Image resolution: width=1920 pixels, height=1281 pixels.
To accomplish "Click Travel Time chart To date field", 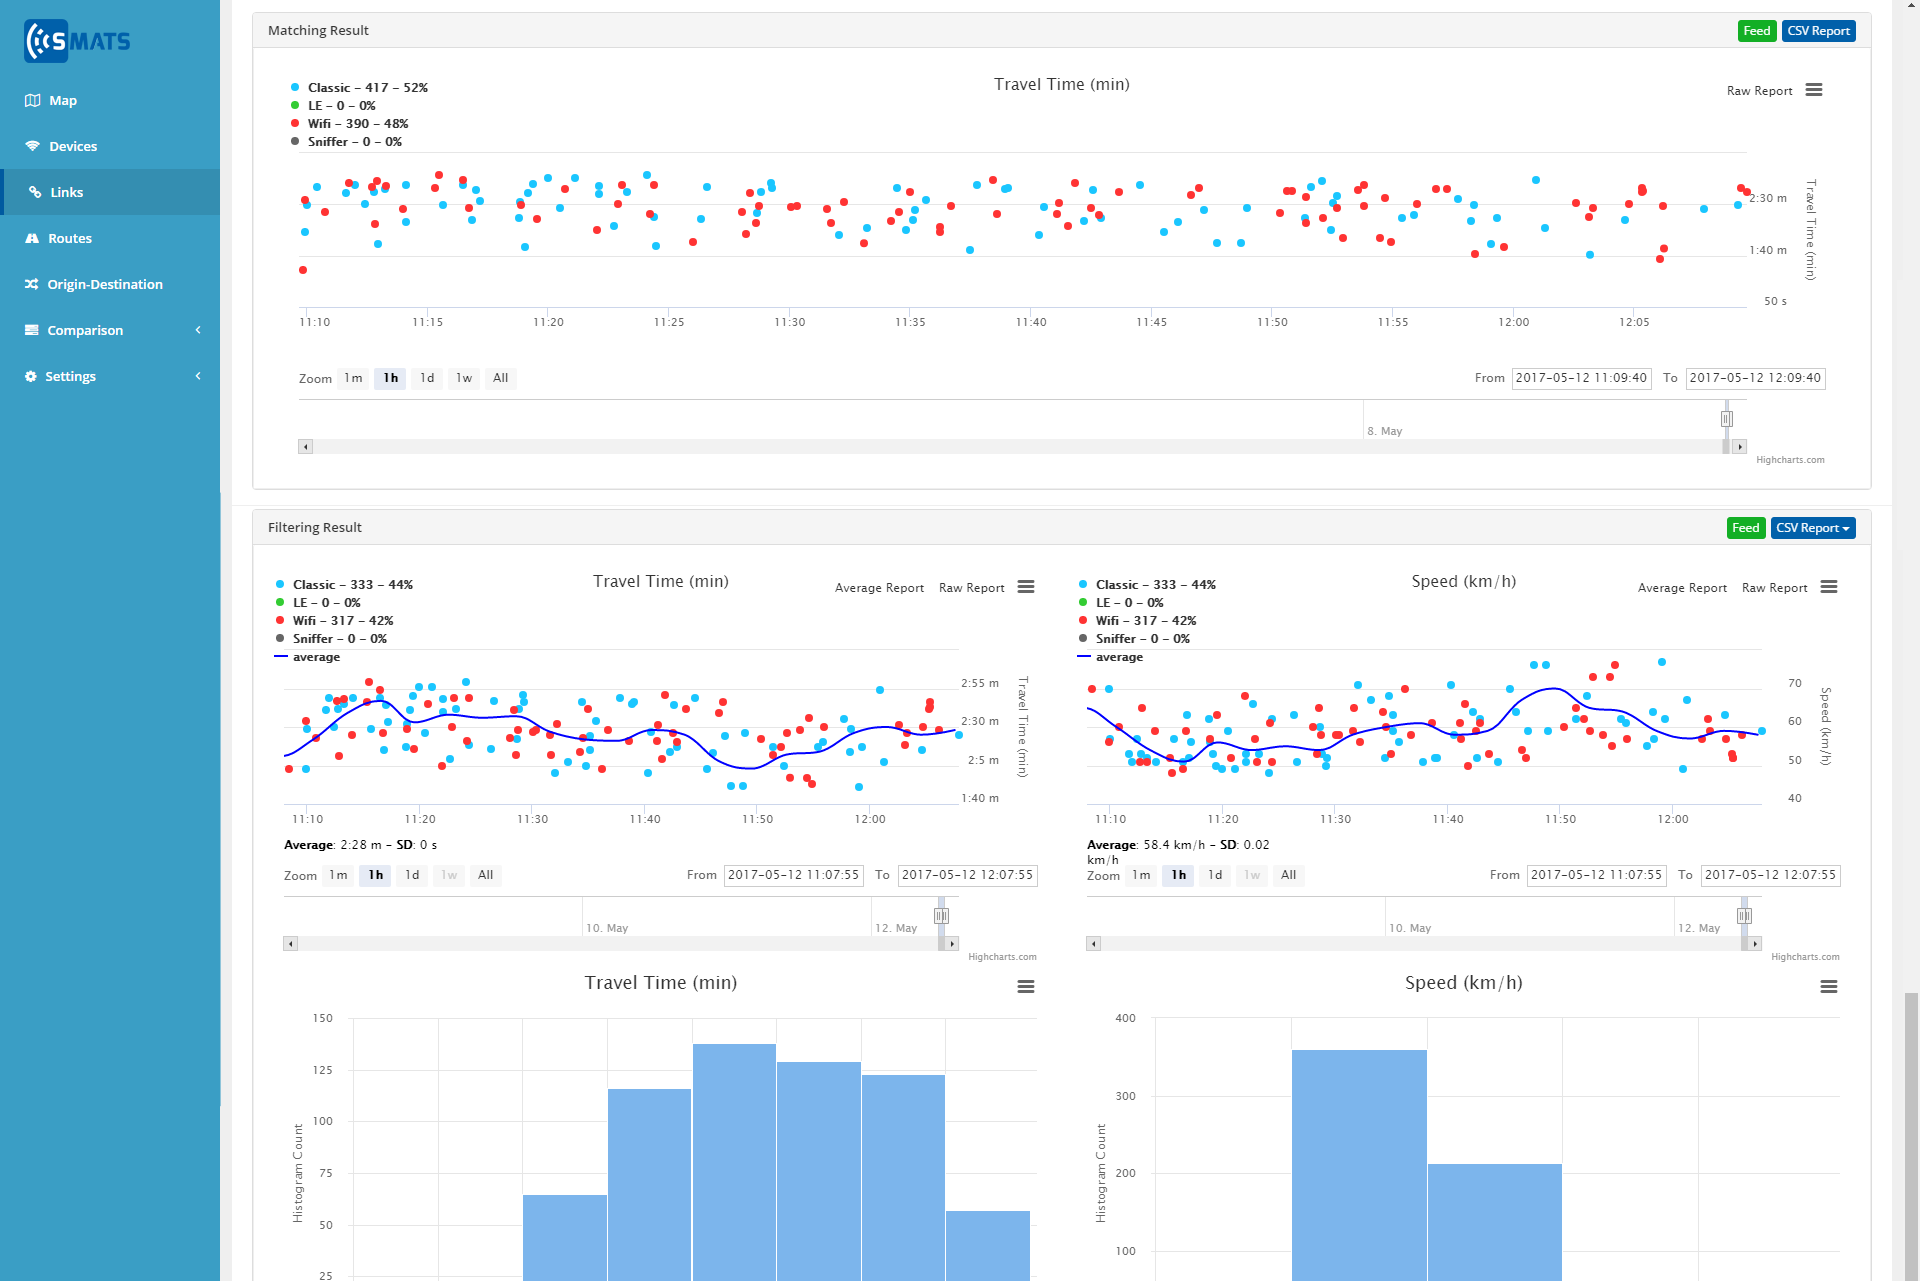I will pos(967,875).
